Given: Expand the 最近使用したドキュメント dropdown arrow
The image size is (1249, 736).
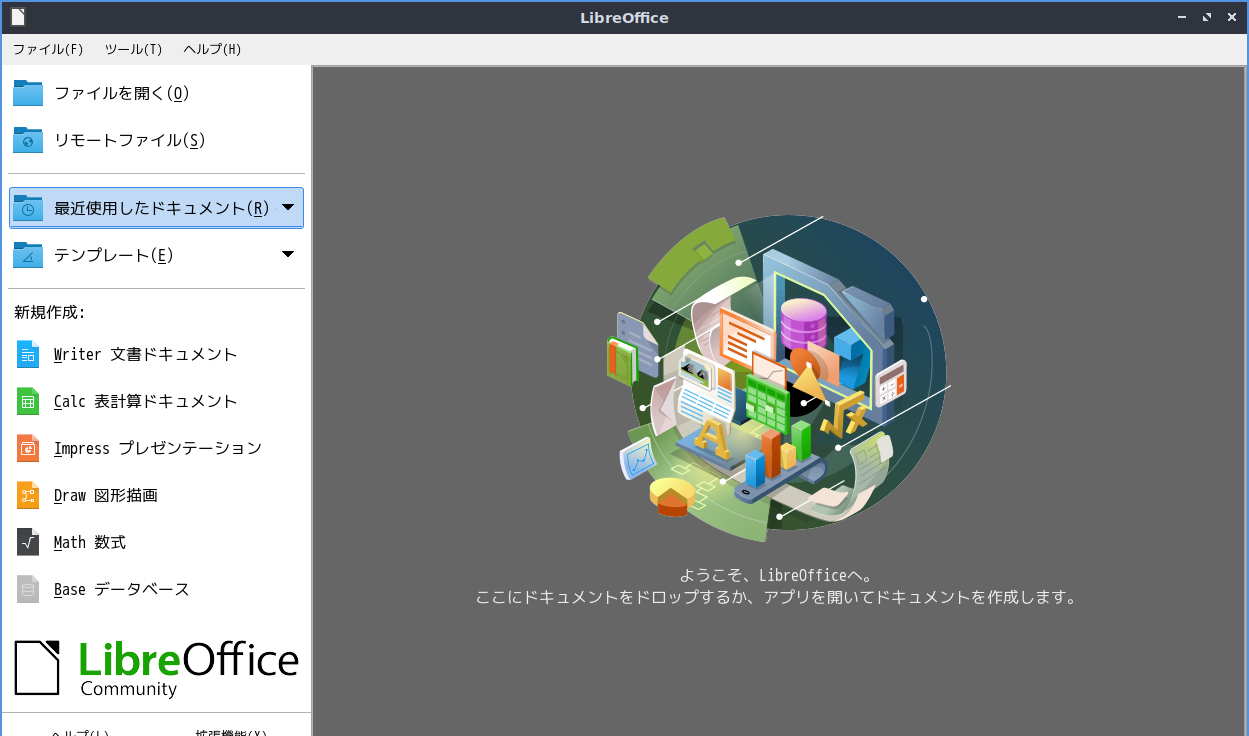Looking at the screenshot, I should (288, 208).
